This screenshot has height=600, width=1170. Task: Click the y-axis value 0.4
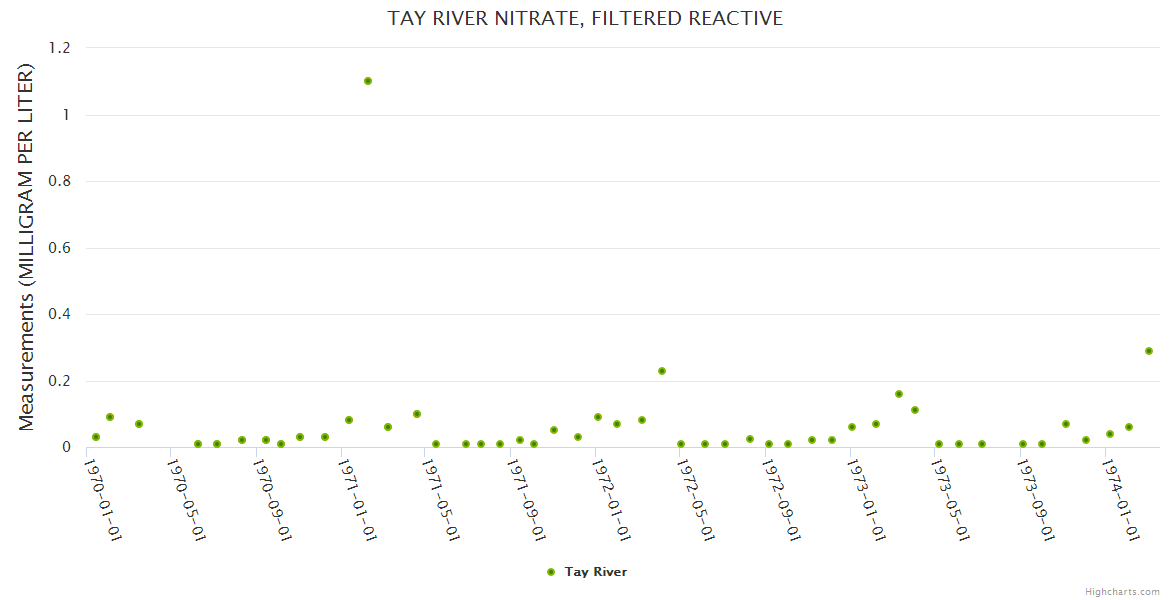60,314
